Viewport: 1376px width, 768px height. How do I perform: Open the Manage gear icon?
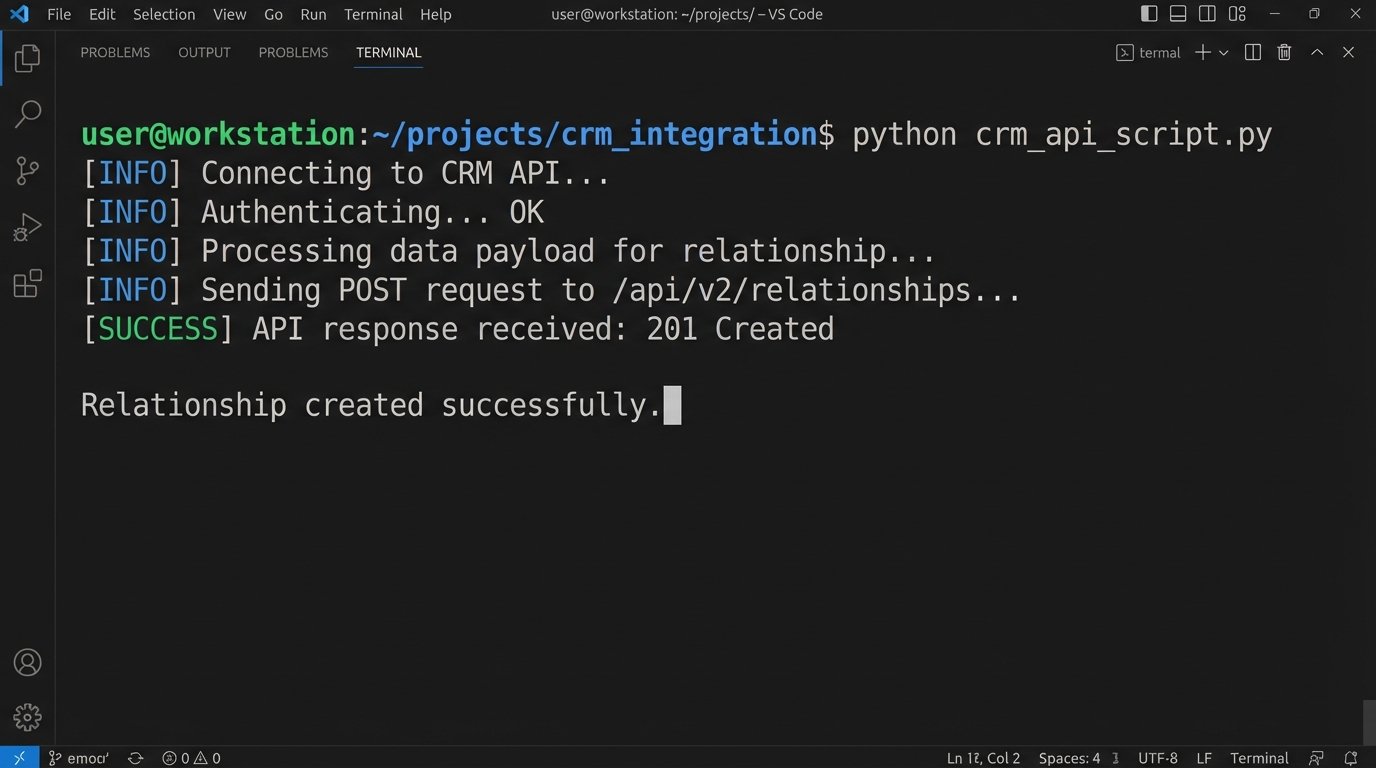(27, 716)
